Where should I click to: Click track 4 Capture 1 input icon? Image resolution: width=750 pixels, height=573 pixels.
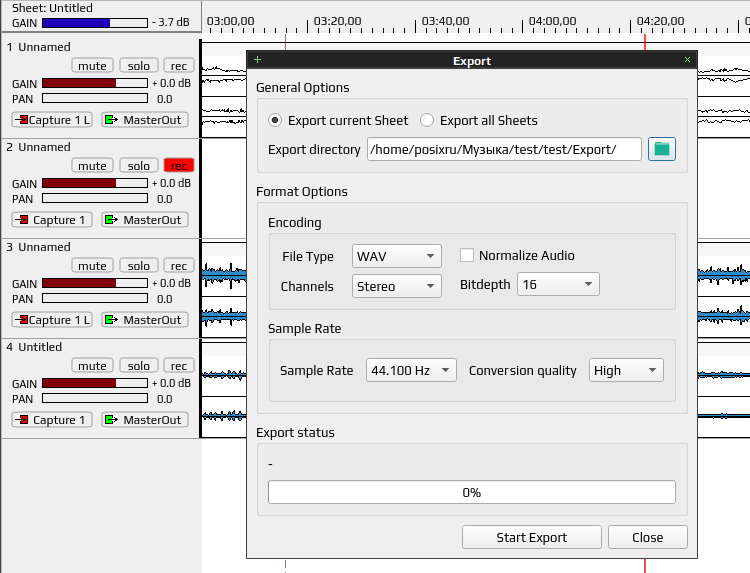coord(22,419)
